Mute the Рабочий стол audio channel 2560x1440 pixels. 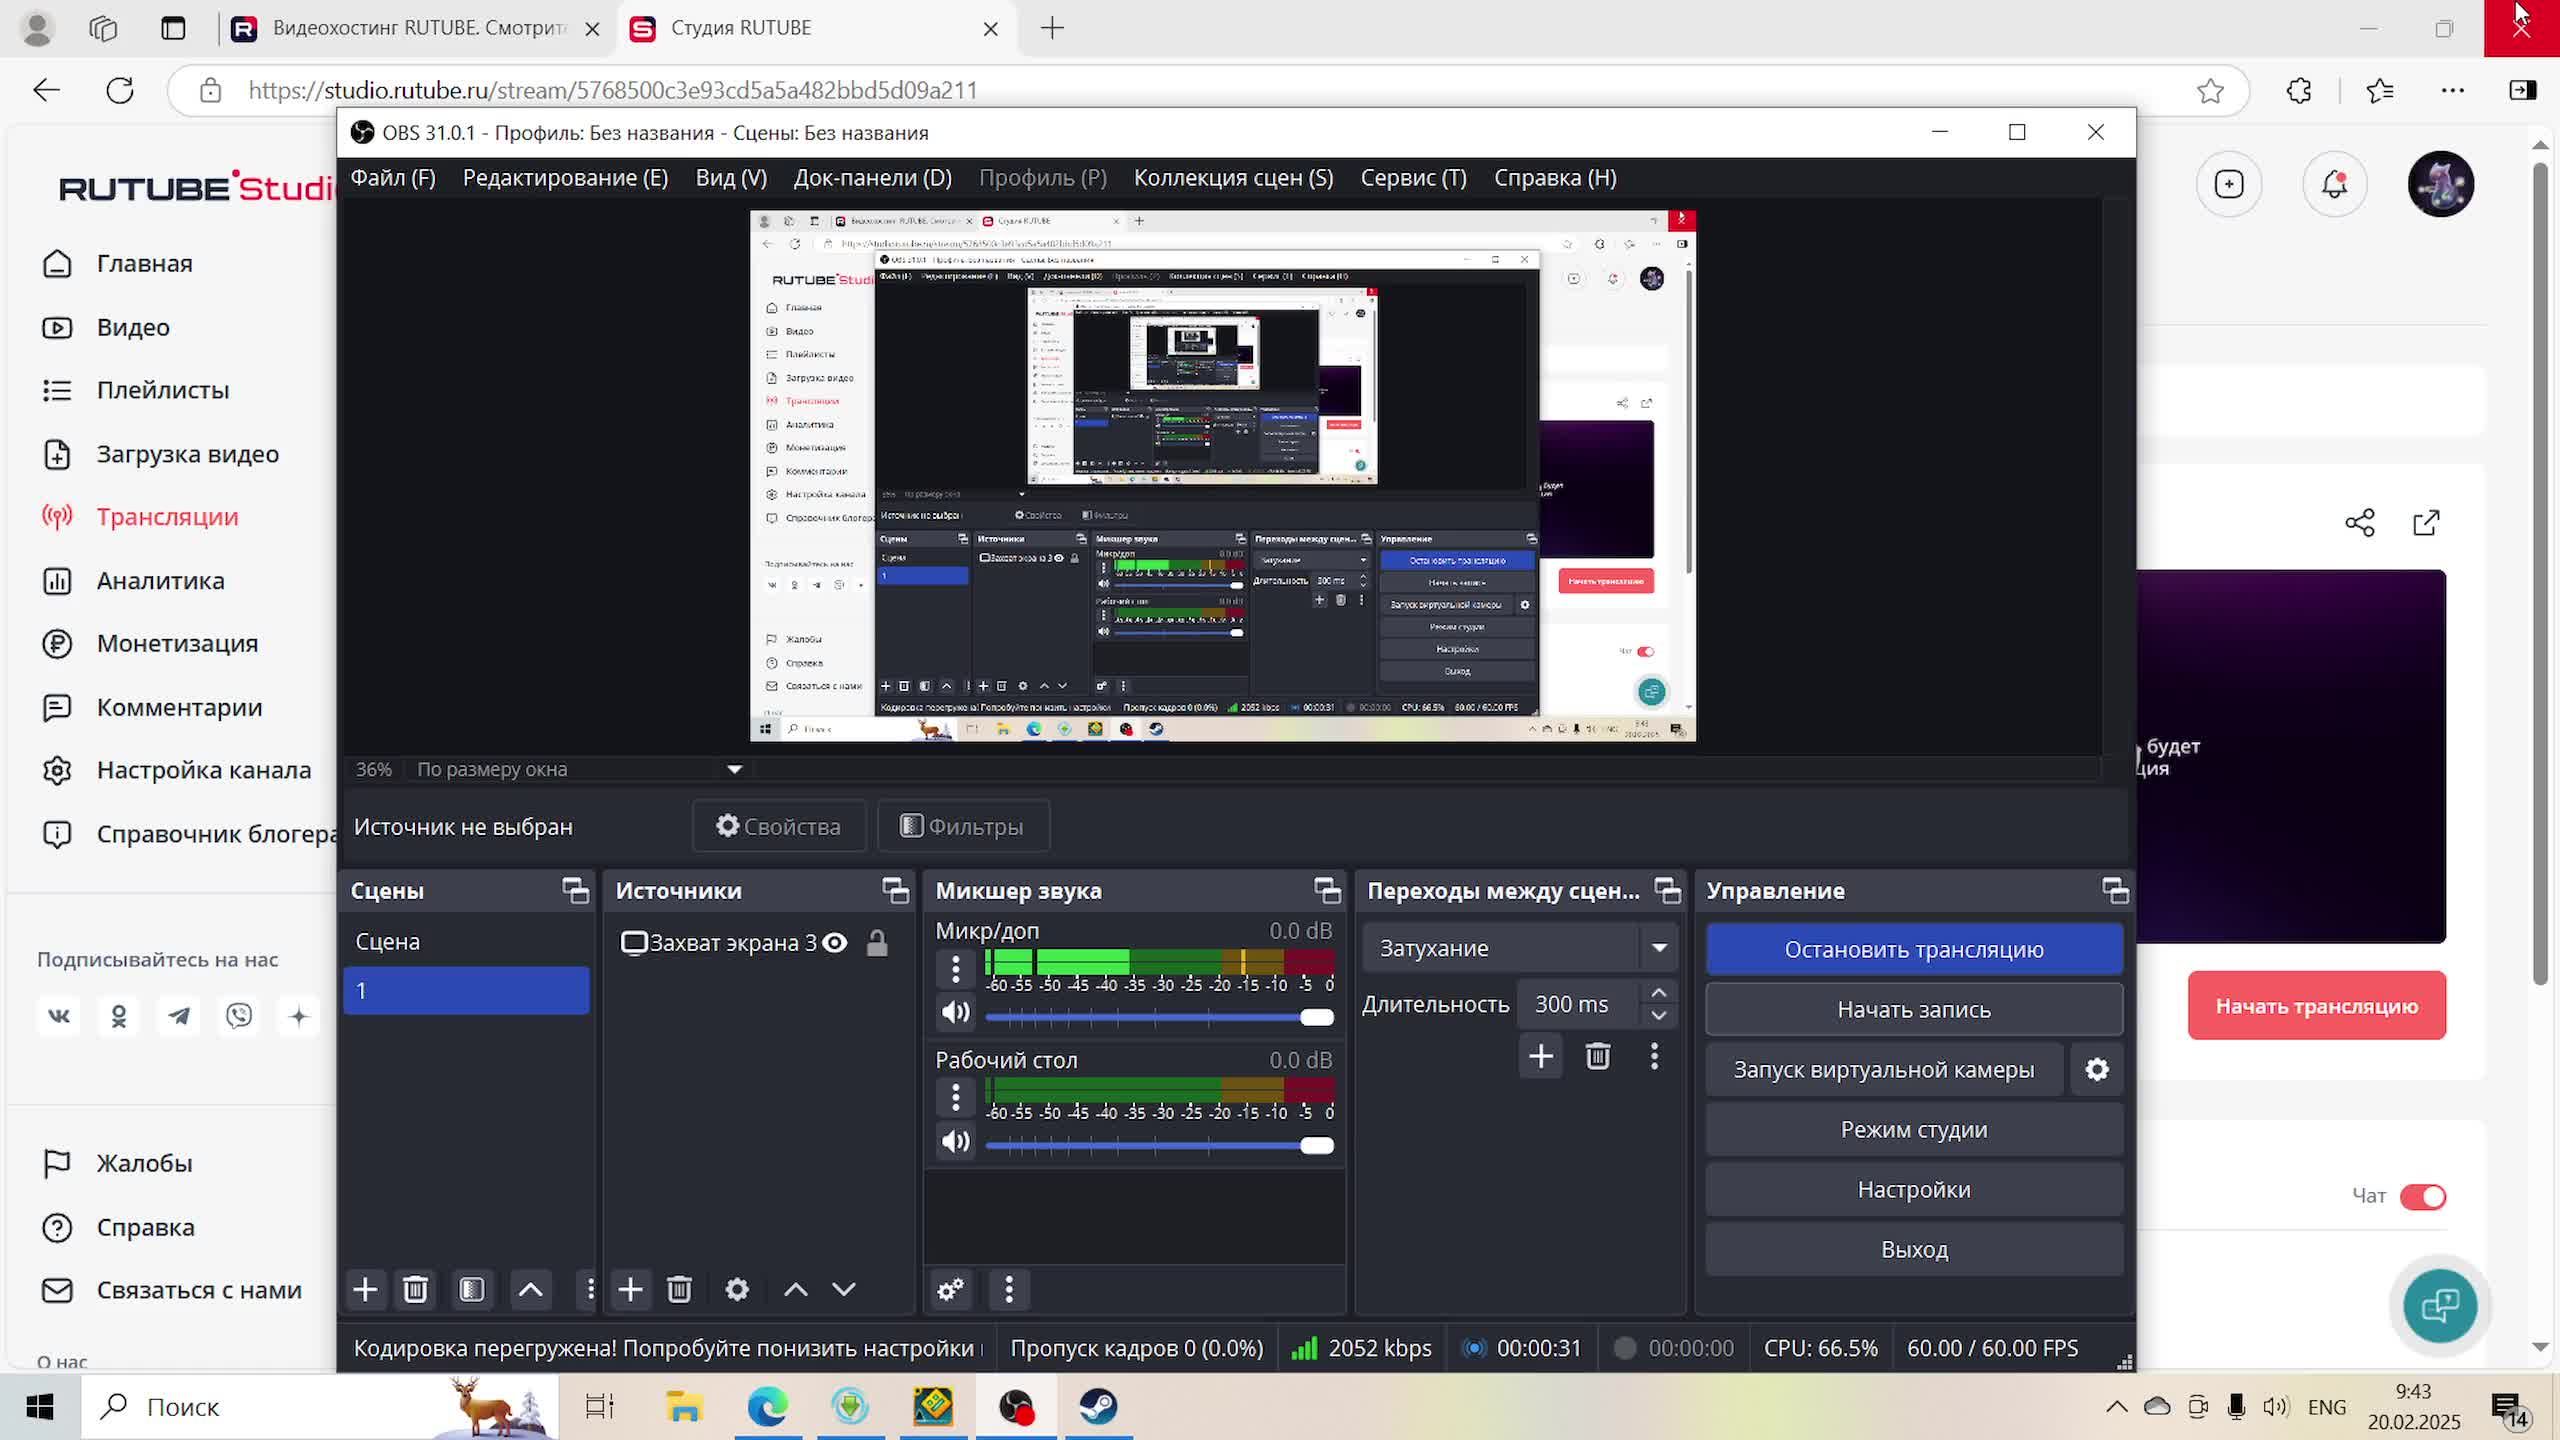955,1141
